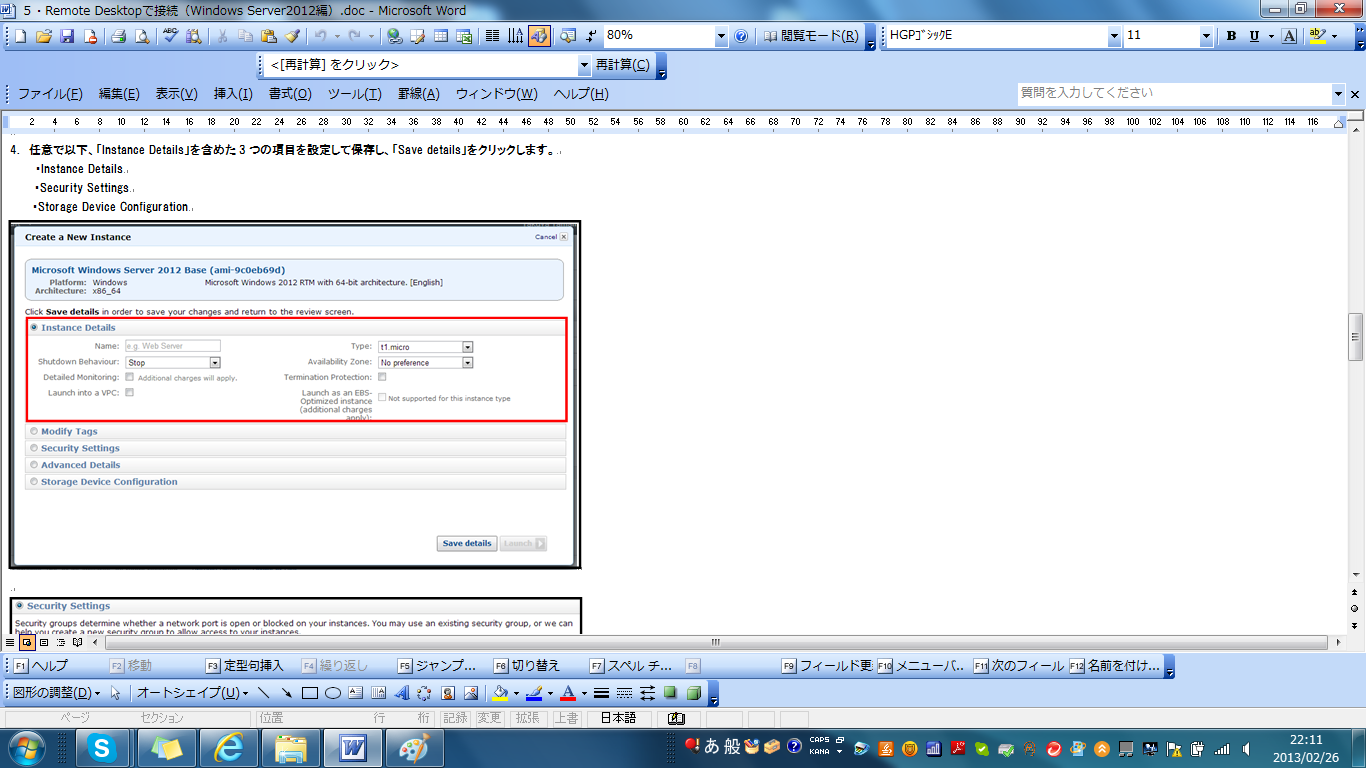
Task: Open the 編集(E) menu
Action: tap(119, 94)
